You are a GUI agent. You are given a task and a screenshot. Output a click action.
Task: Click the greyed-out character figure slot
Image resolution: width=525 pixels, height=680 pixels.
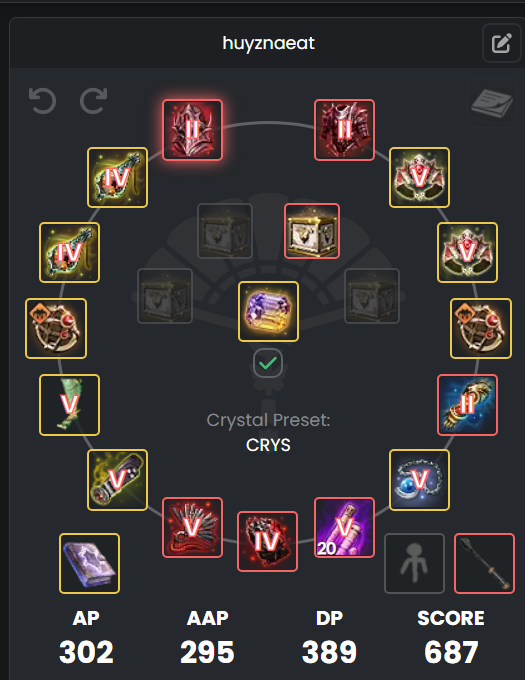414,563
